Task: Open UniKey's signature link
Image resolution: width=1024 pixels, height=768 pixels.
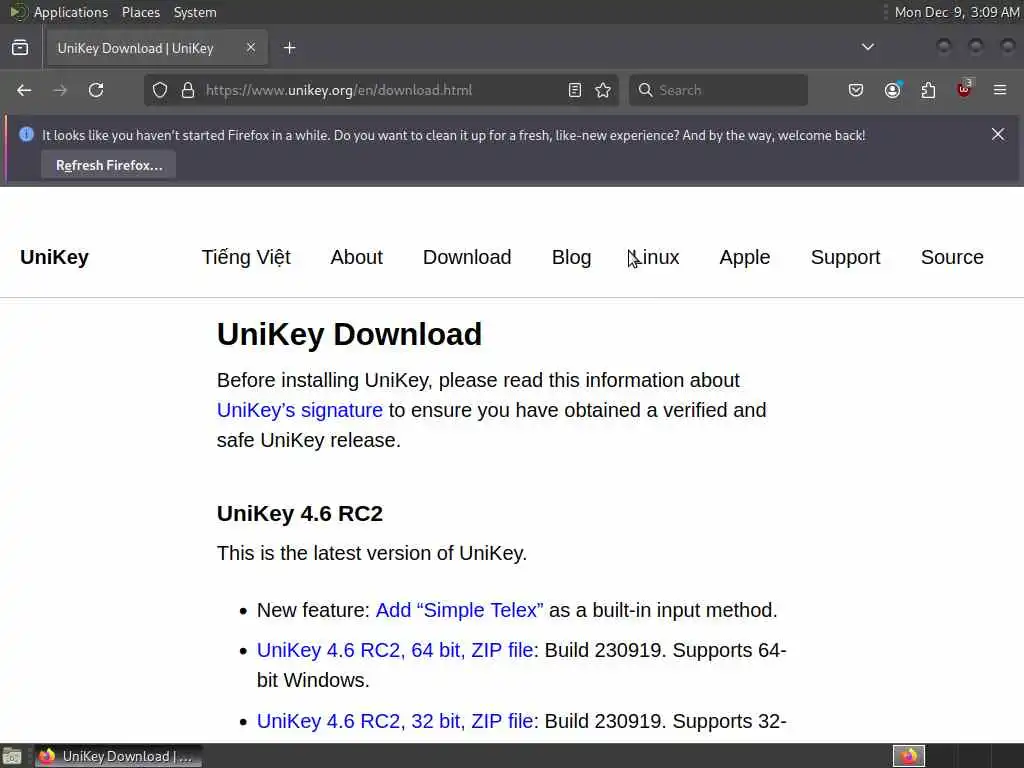Action: coord(300,410)
